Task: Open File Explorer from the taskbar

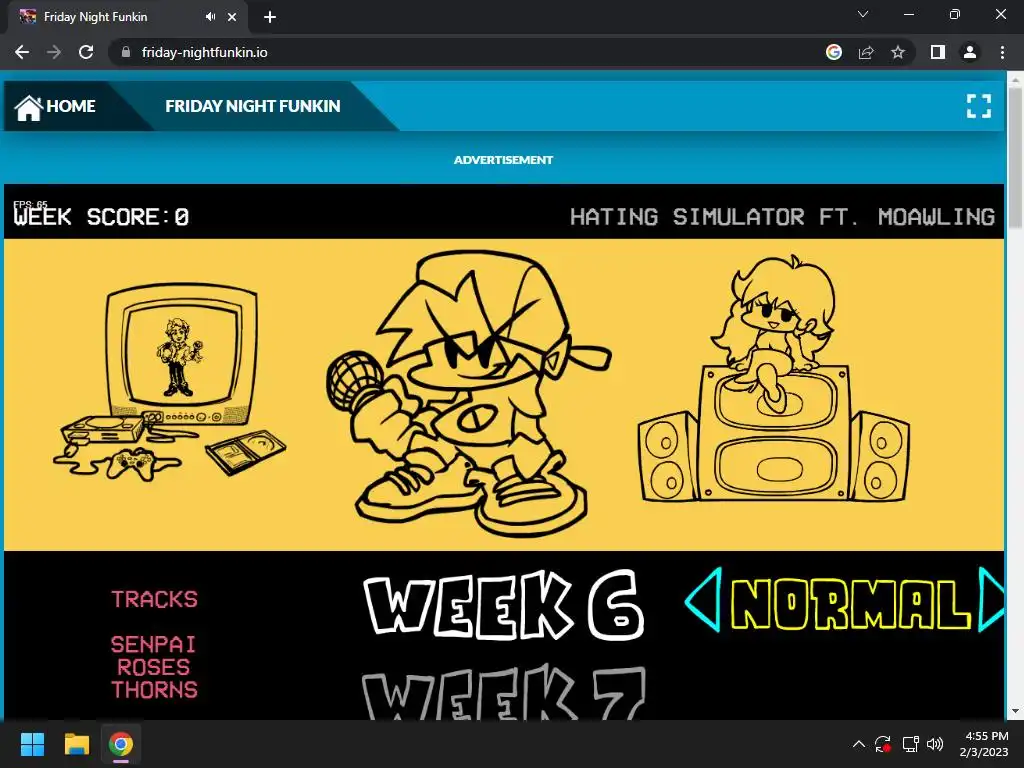Action: point(76,744)
